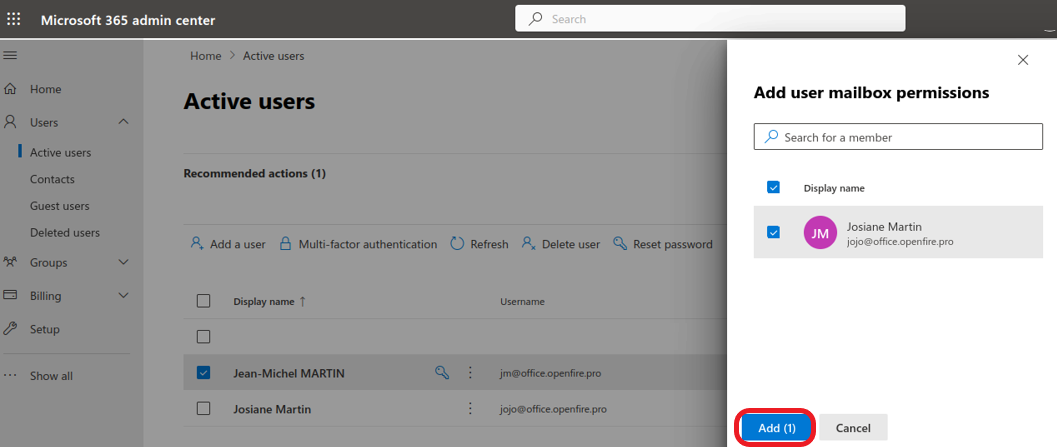Click the jm@office.openfire.pro username

pyautogui.click(x=553, y=373)
